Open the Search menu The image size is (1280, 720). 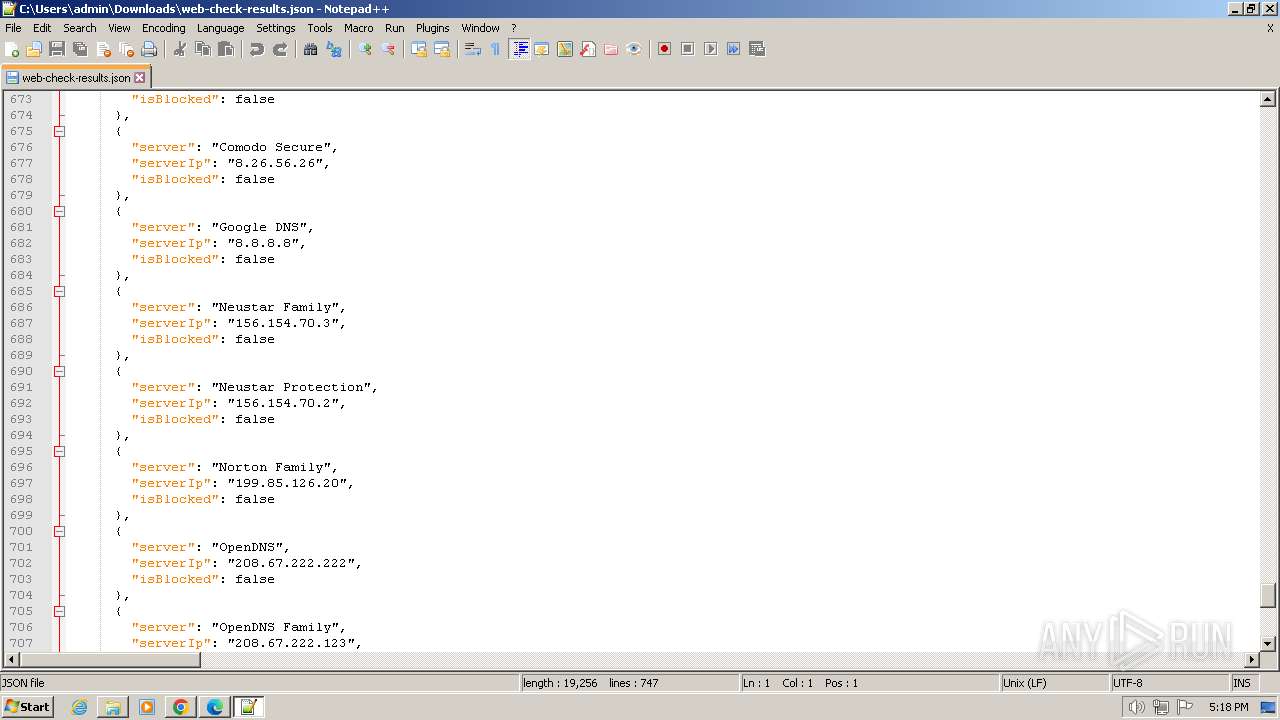[x=80, y=28]
